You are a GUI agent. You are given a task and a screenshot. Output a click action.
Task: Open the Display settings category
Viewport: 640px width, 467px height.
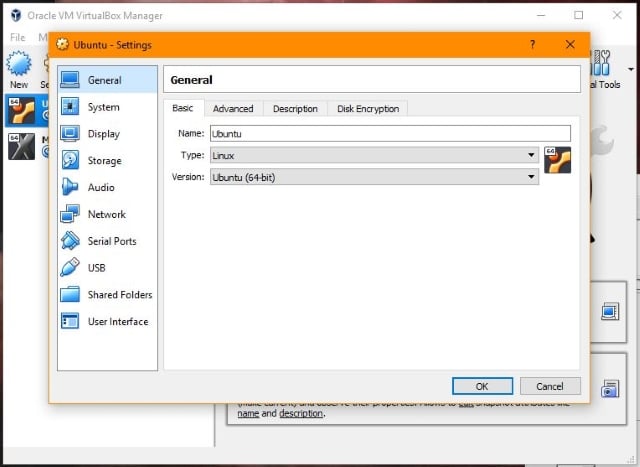(107, 134)
